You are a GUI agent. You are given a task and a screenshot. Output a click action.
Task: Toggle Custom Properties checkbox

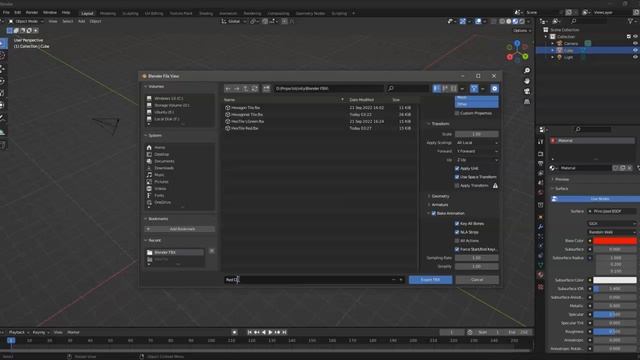(x=457, y=113)
